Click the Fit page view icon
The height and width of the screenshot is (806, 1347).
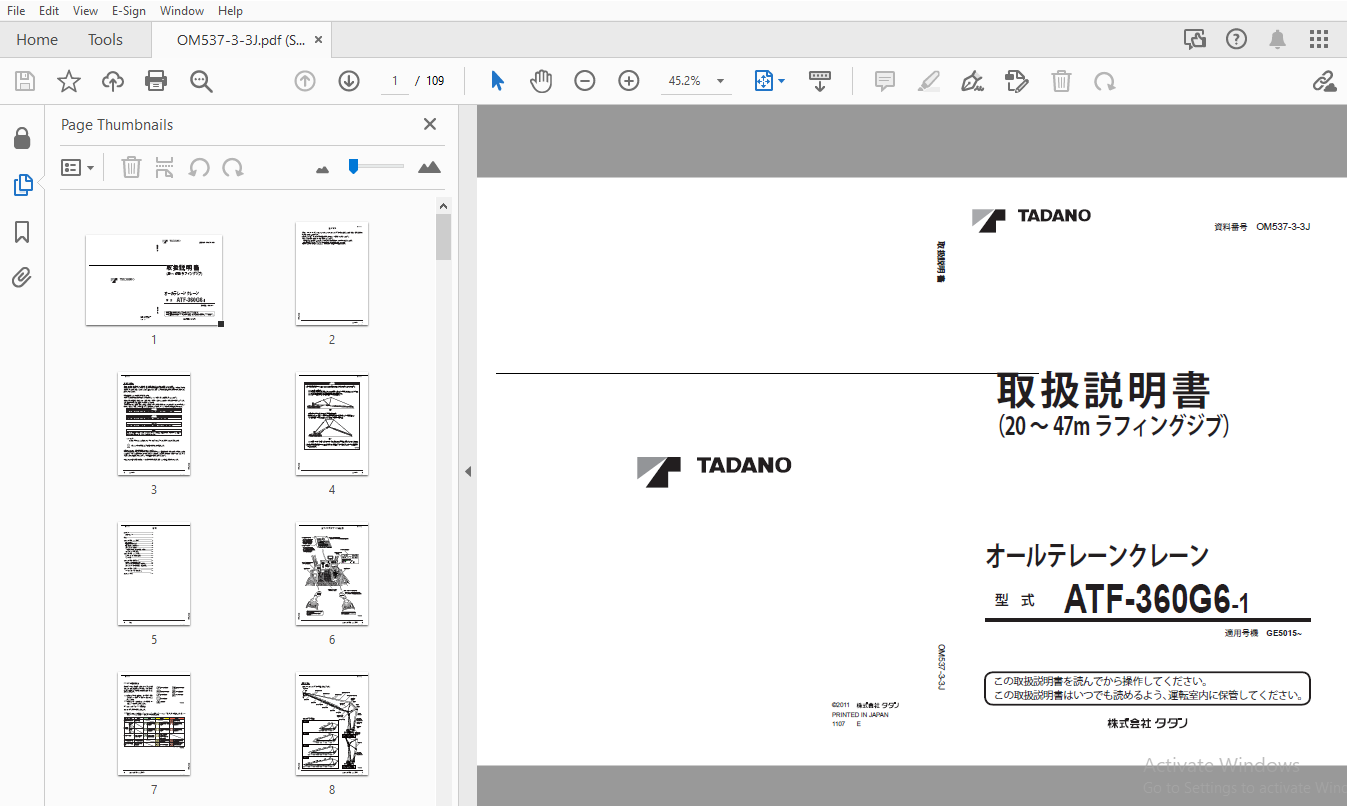[764, 81]
